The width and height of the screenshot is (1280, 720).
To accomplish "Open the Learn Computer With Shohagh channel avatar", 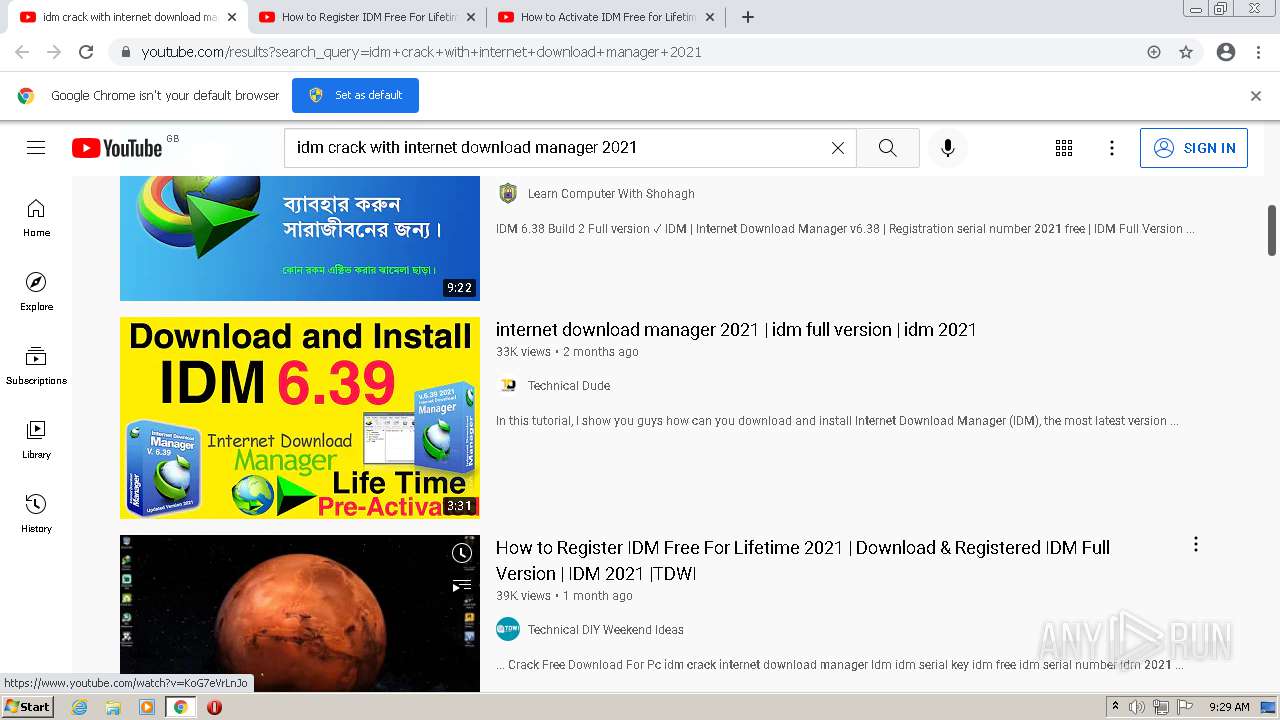I will coord(508,194).
